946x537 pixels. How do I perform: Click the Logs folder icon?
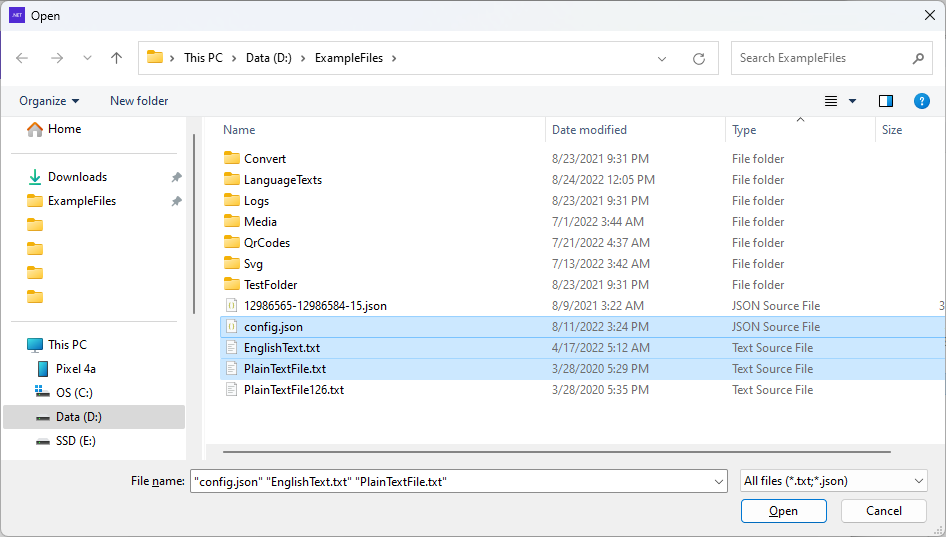[232, 200]
